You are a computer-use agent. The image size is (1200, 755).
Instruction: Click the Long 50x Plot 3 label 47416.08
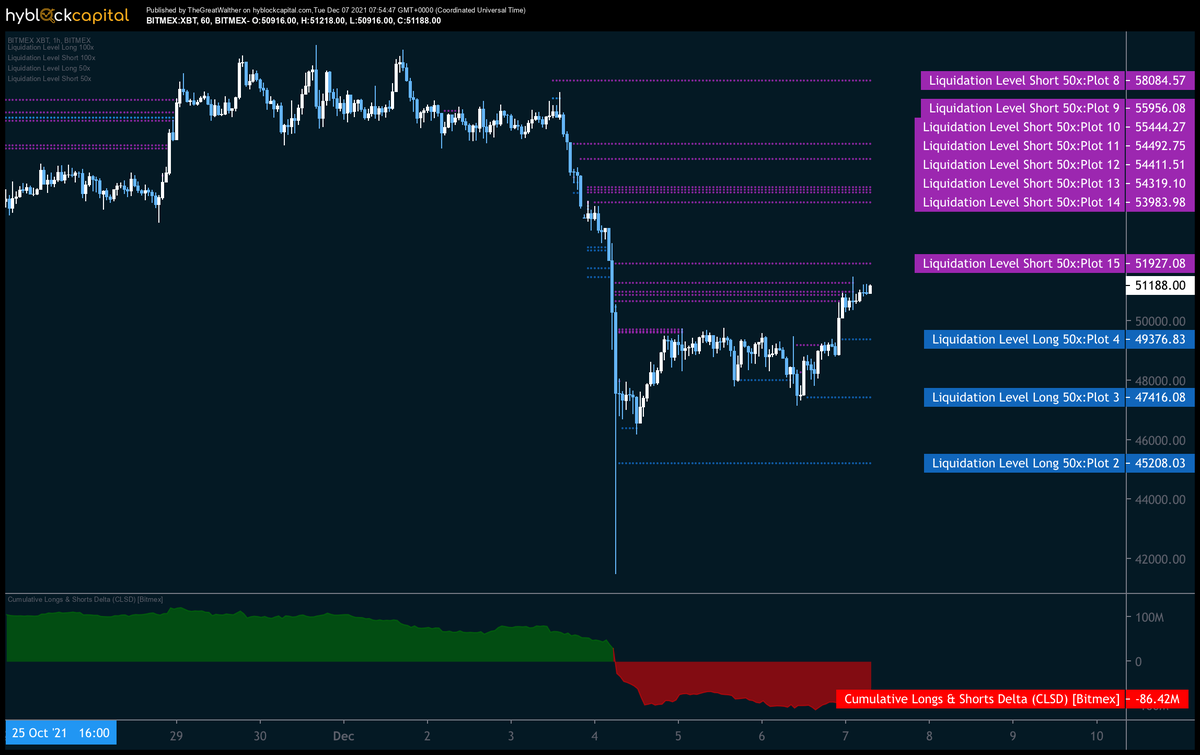point(1059,398)
